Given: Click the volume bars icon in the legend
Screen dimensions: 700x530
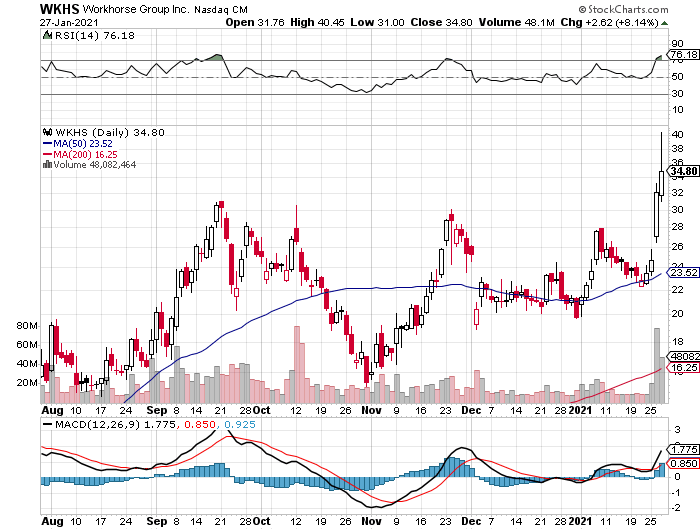Looking at the screenshot, I should (47, 164).
